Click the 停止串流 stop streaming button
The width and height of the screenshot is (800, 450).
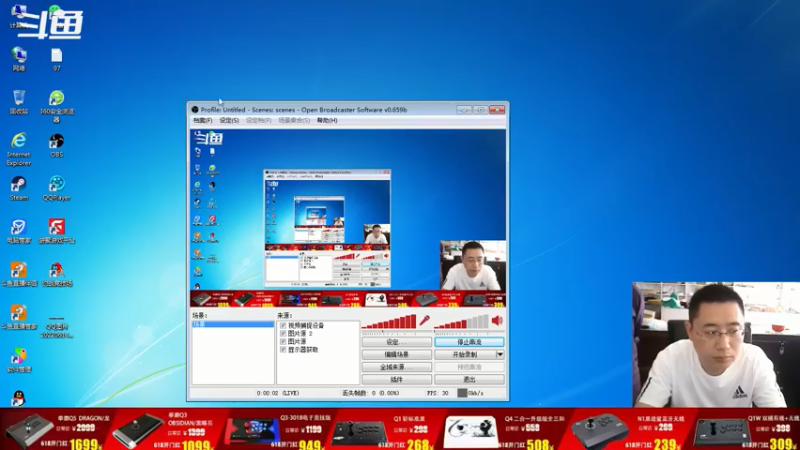point(469,342)
